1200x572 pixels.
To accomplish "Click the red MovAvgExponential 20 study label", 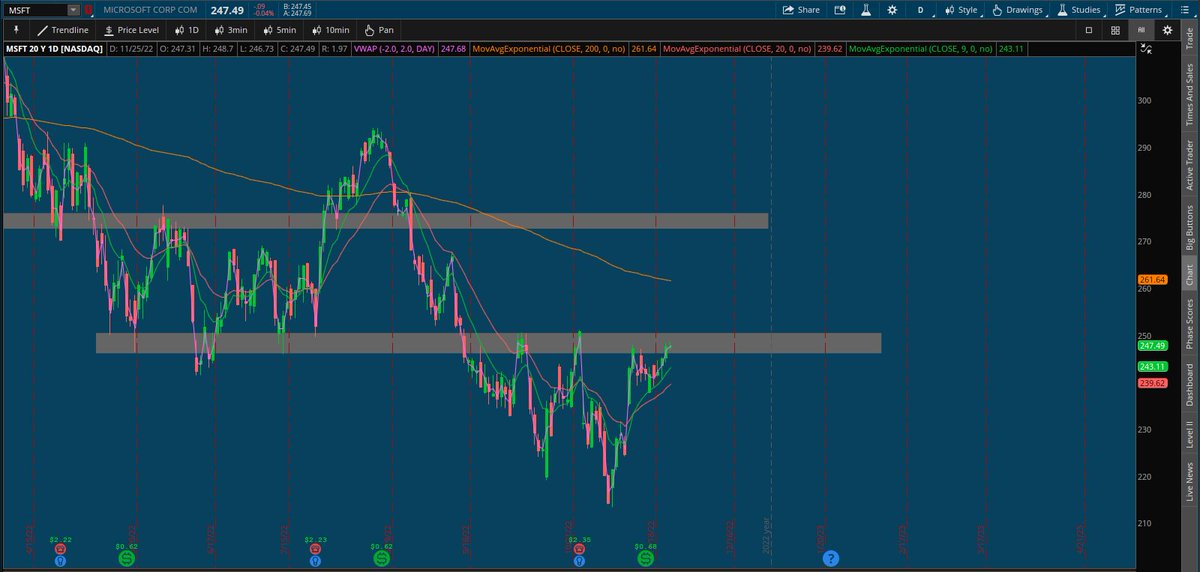I will (x=738, y=49).
